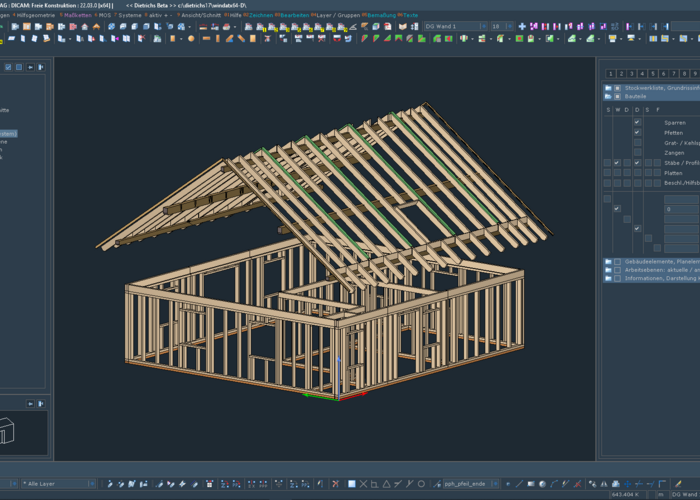
Task: Click the house icon with red roof
Action: point(85,27)
